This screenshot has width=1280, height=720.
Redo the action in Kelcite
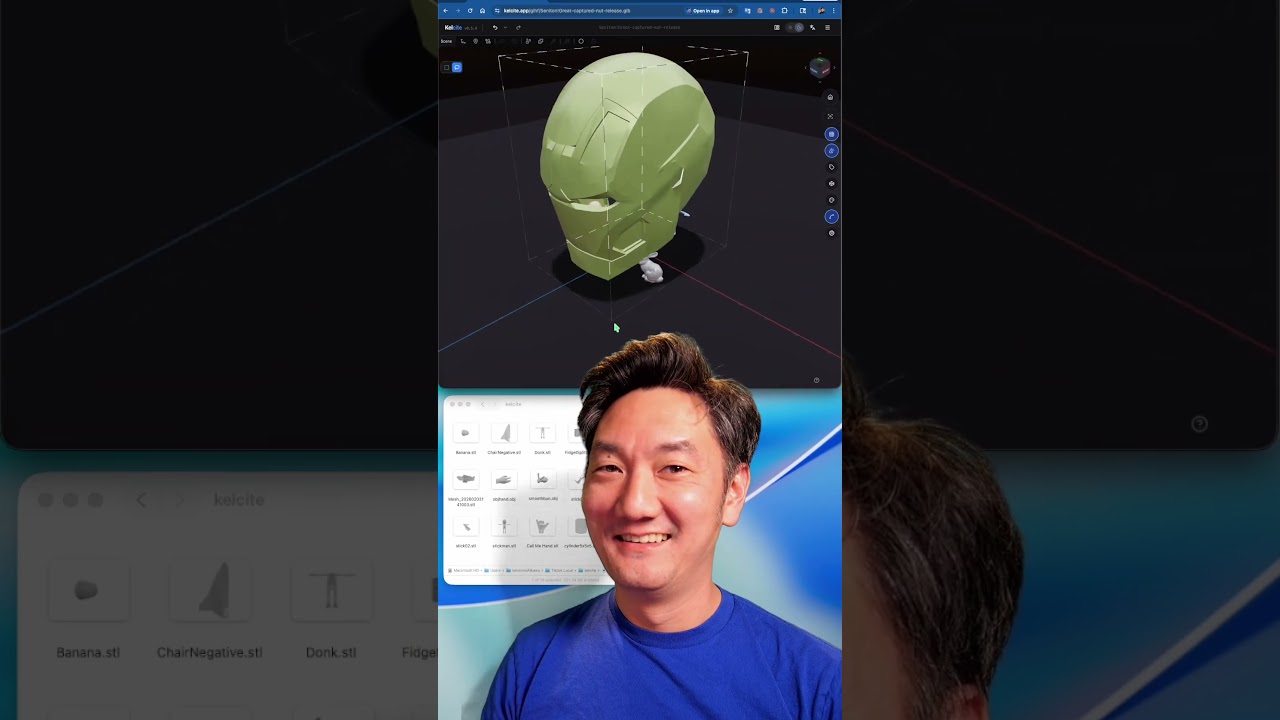[518, 28]
